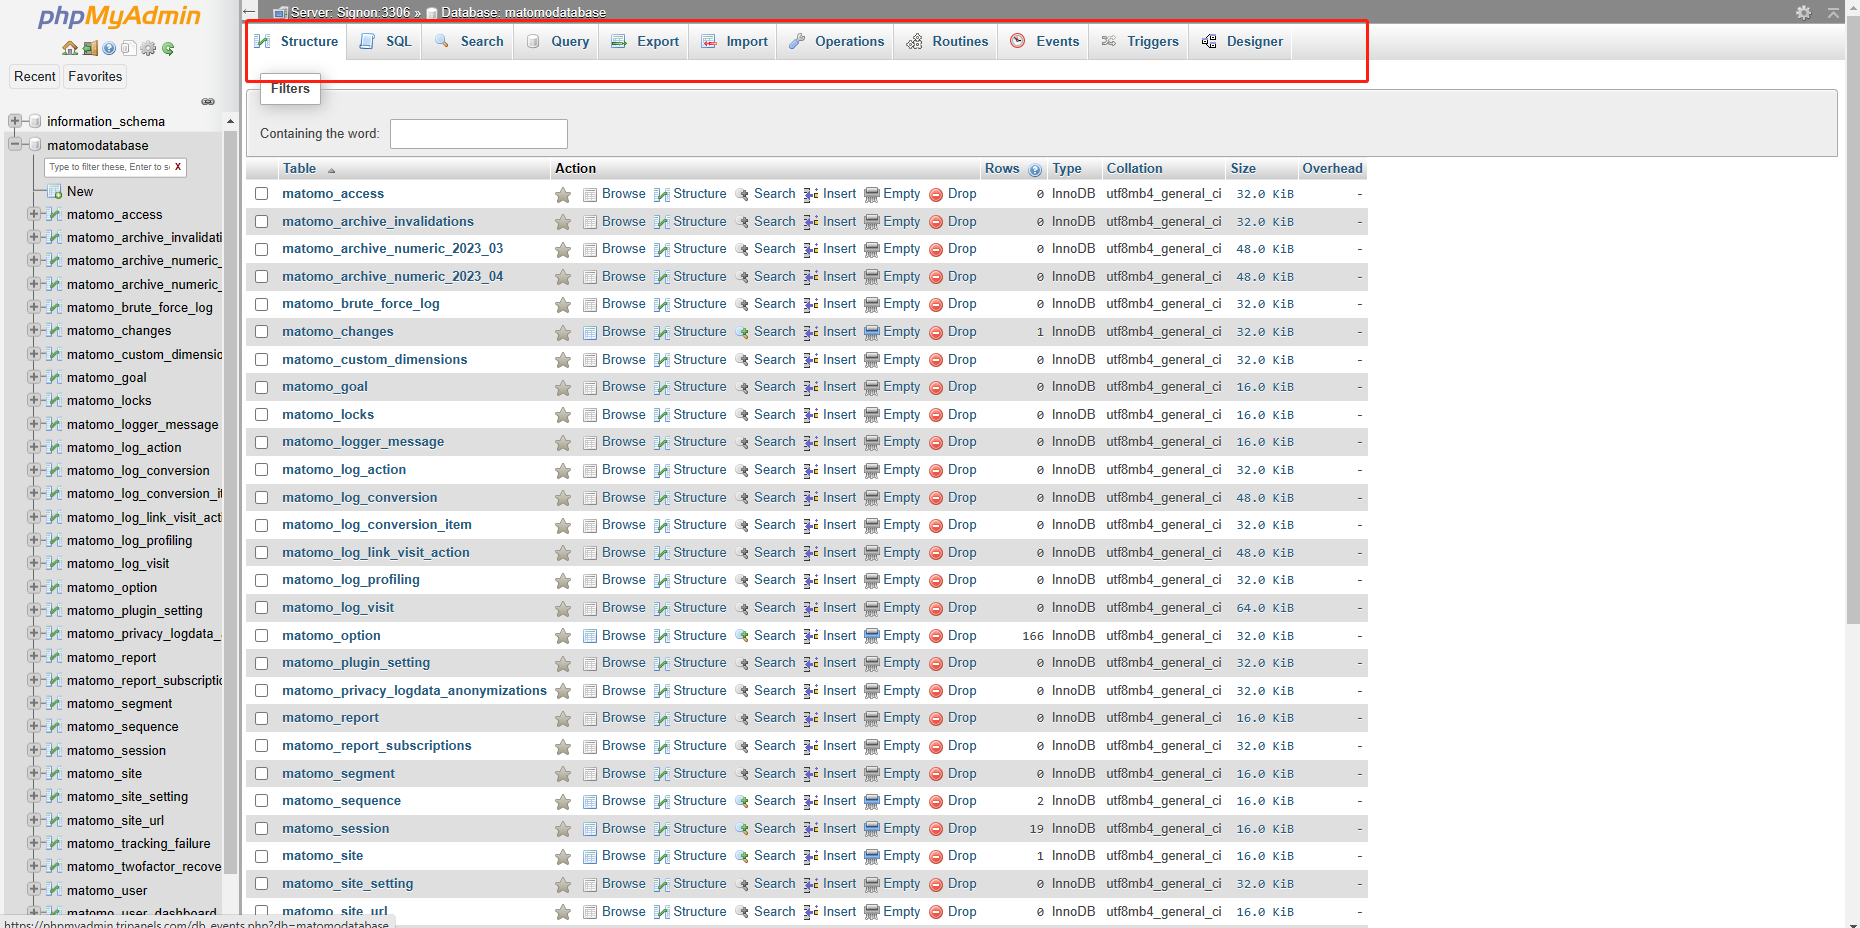Click the Rows column help icon

(1035, 170)
